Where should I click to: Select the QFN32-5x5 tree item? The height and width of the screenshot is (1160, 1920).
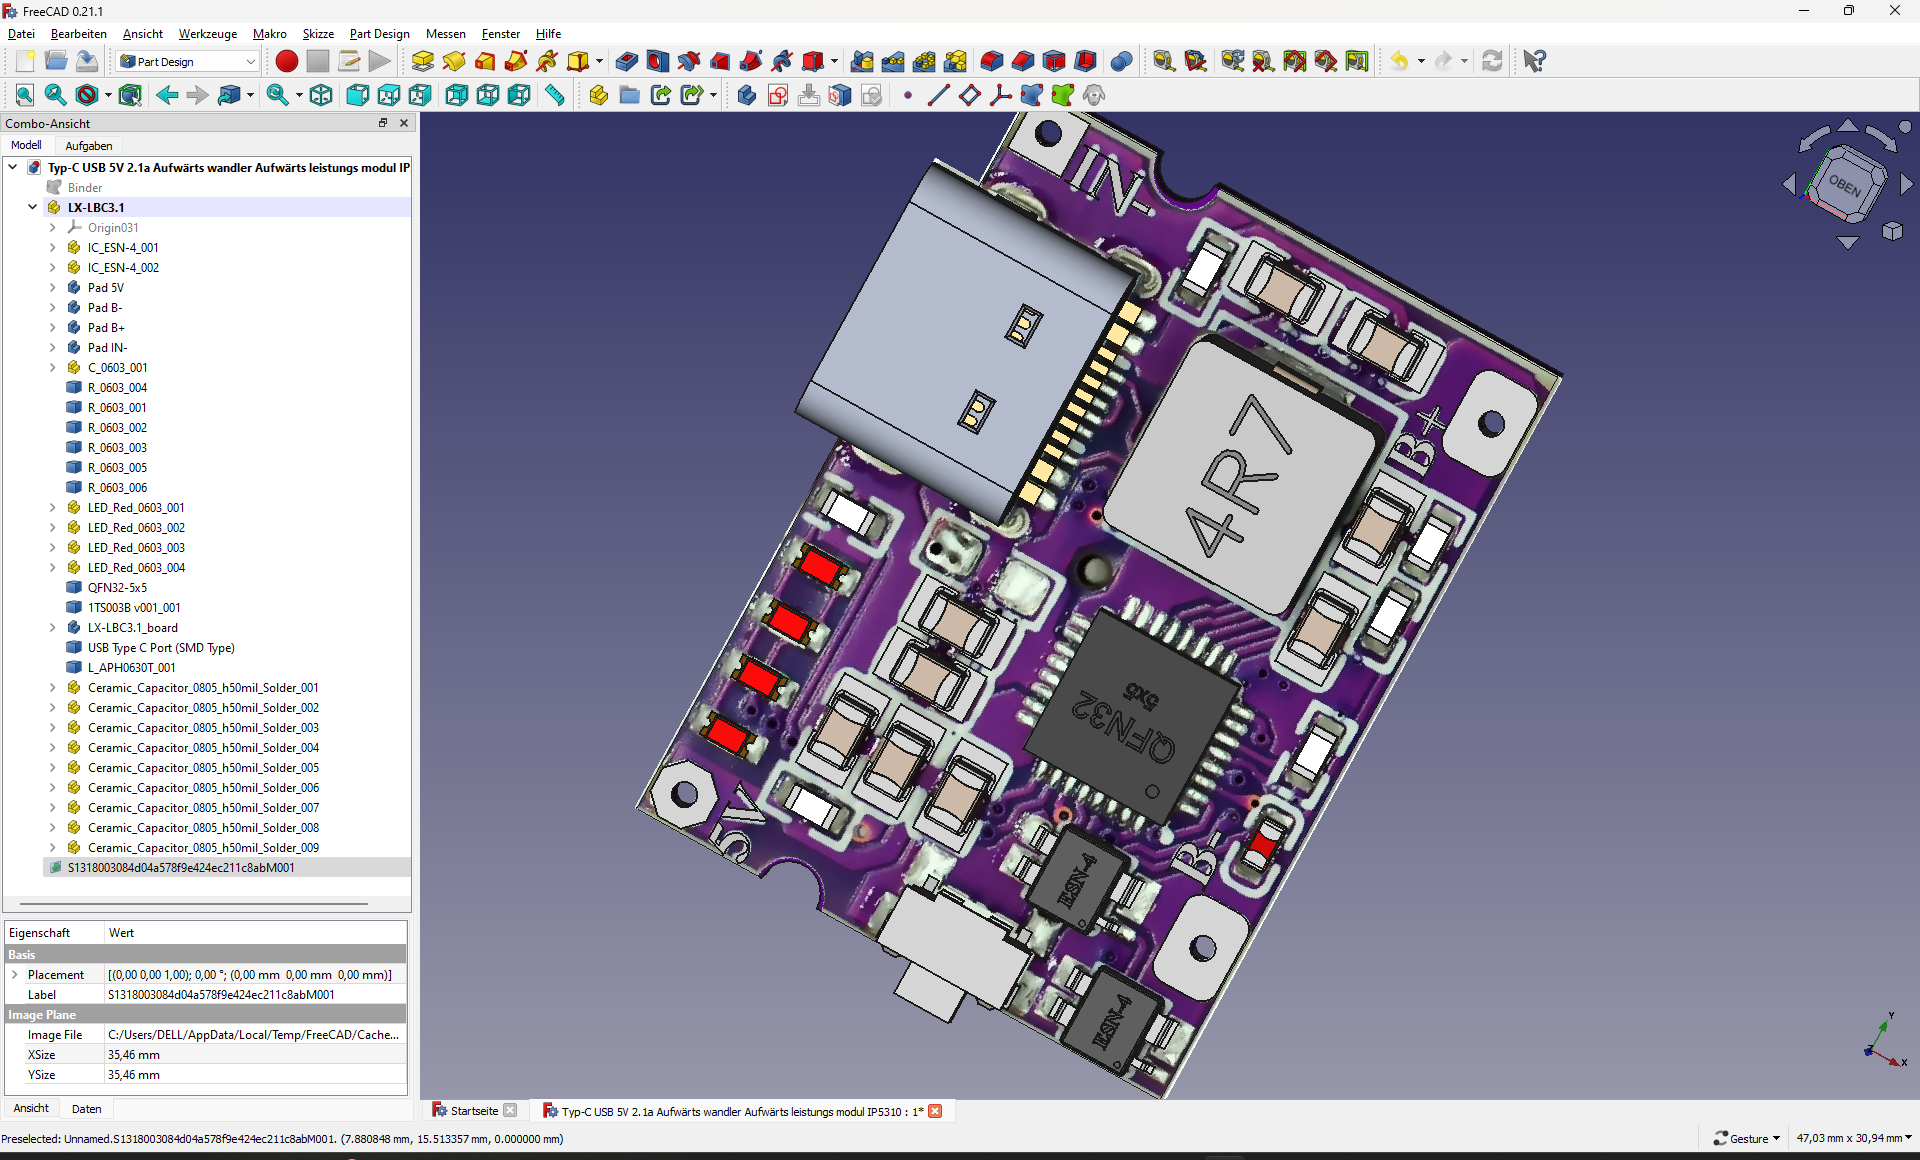point(117,587)
